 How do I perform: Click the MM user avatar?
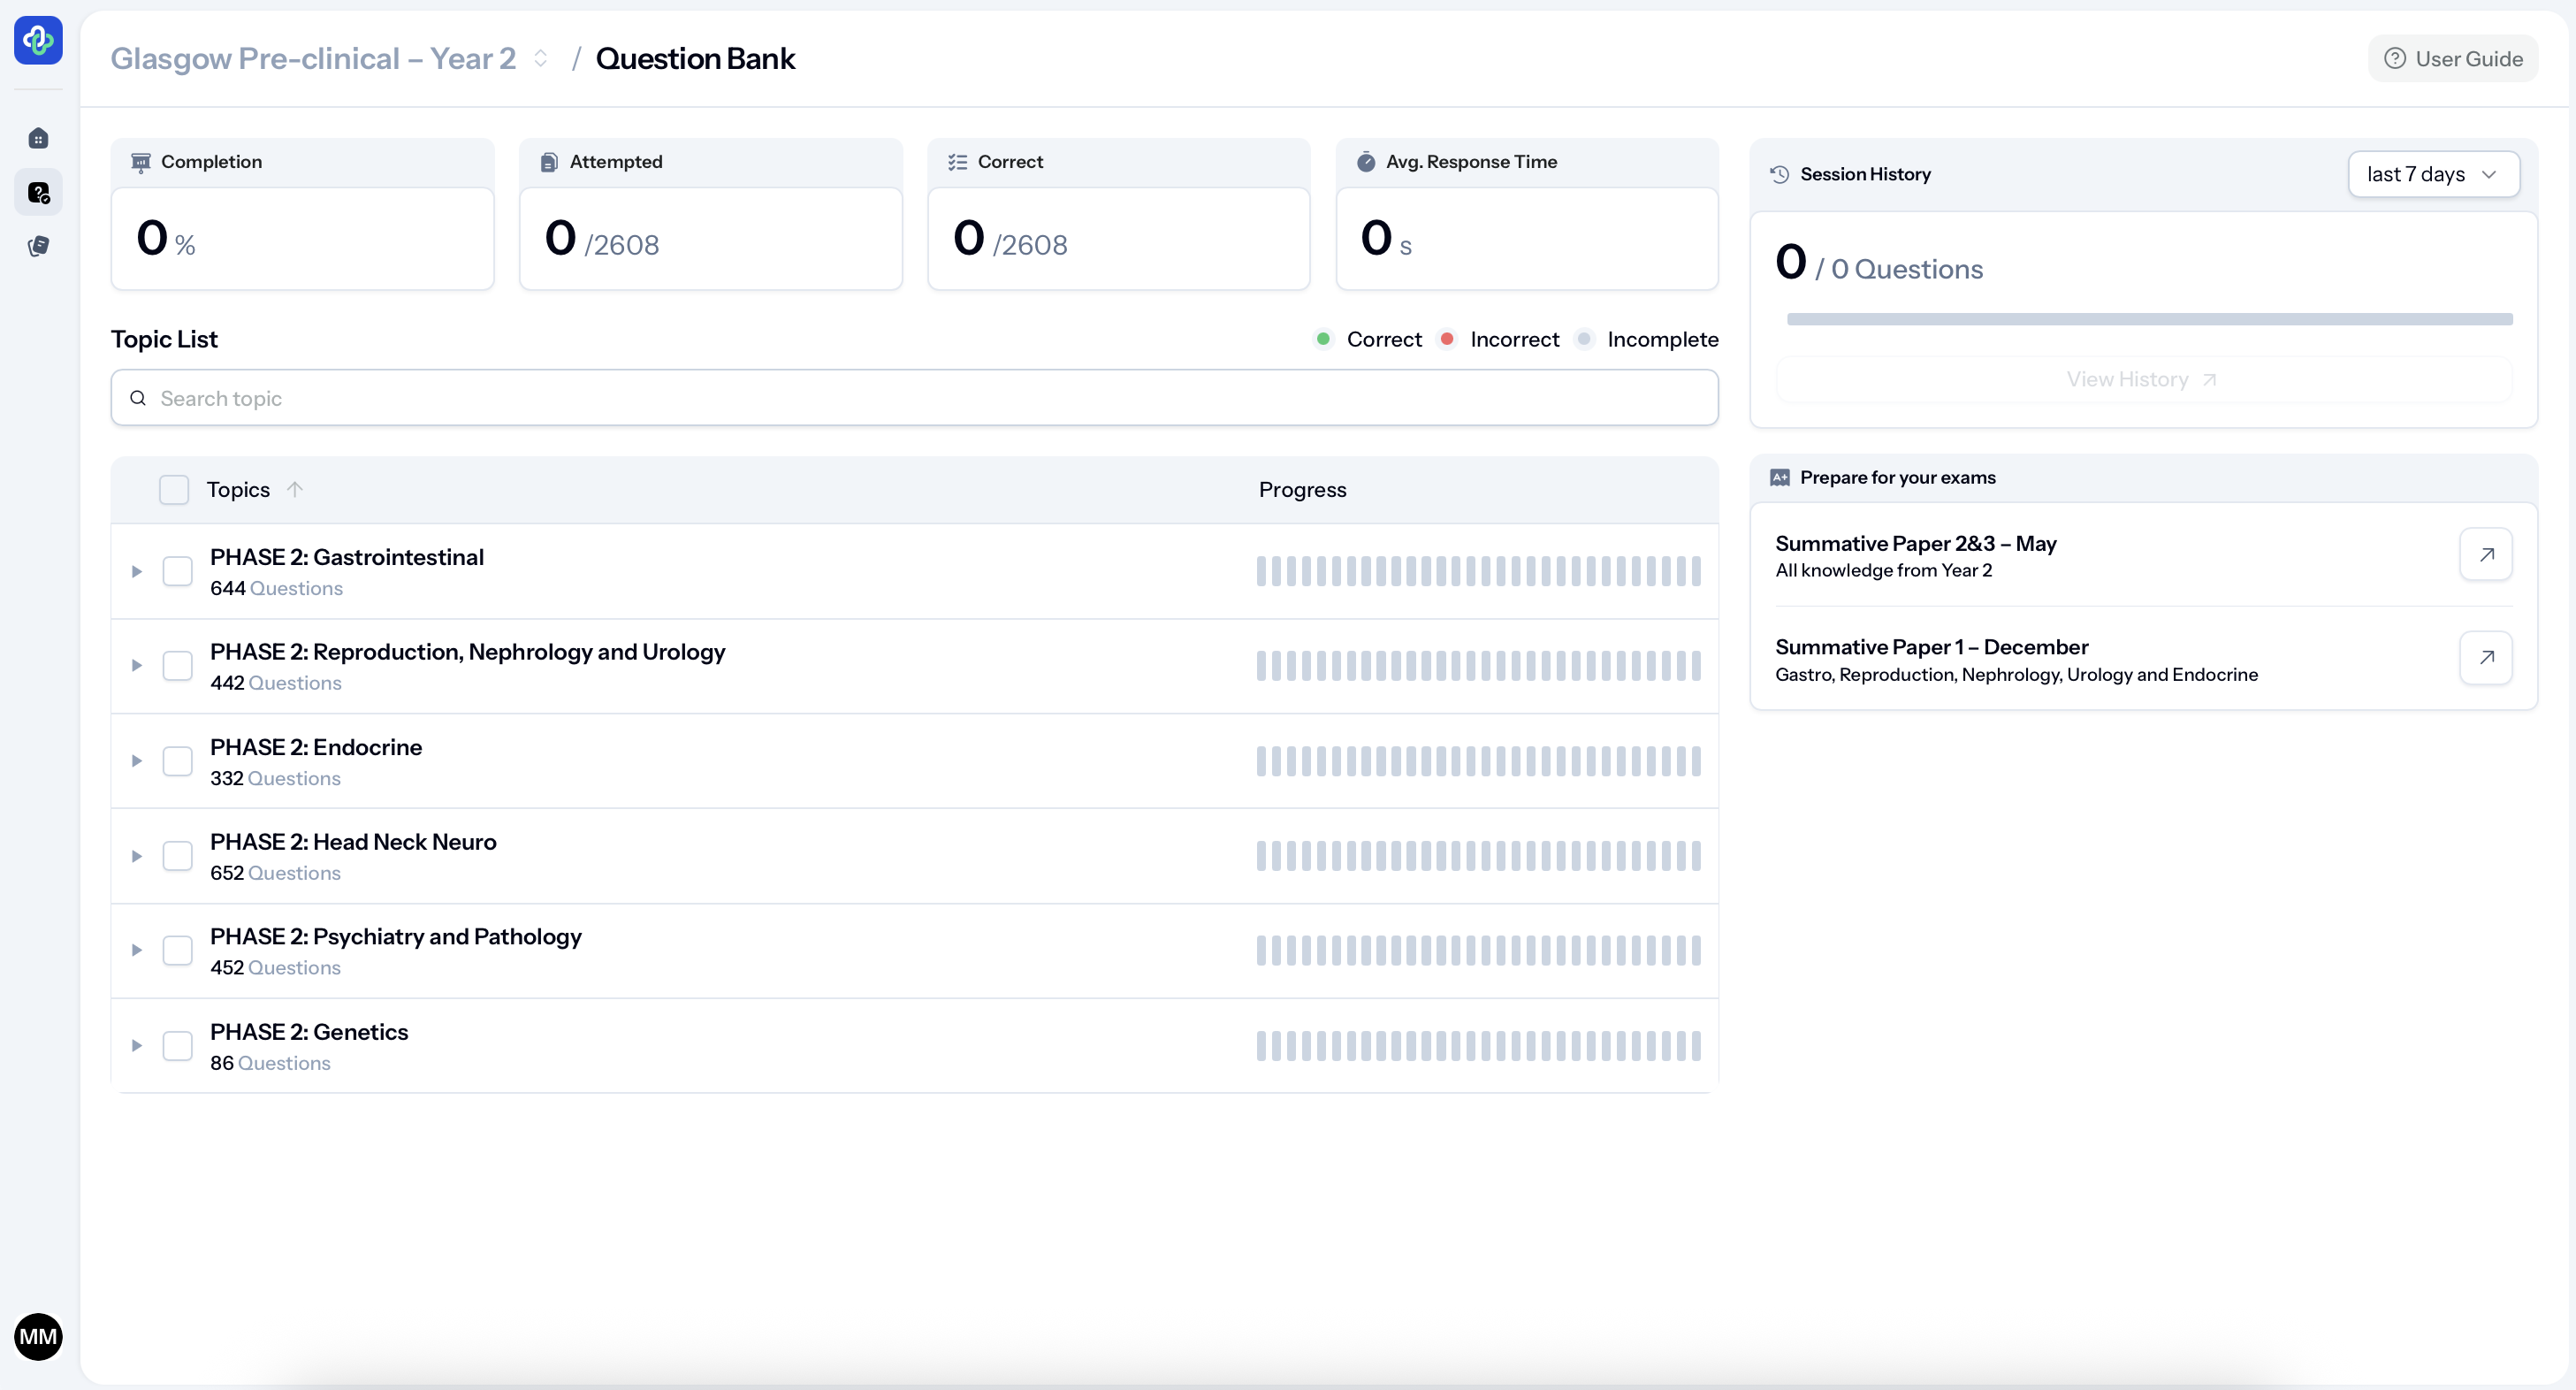[38, 1336]
